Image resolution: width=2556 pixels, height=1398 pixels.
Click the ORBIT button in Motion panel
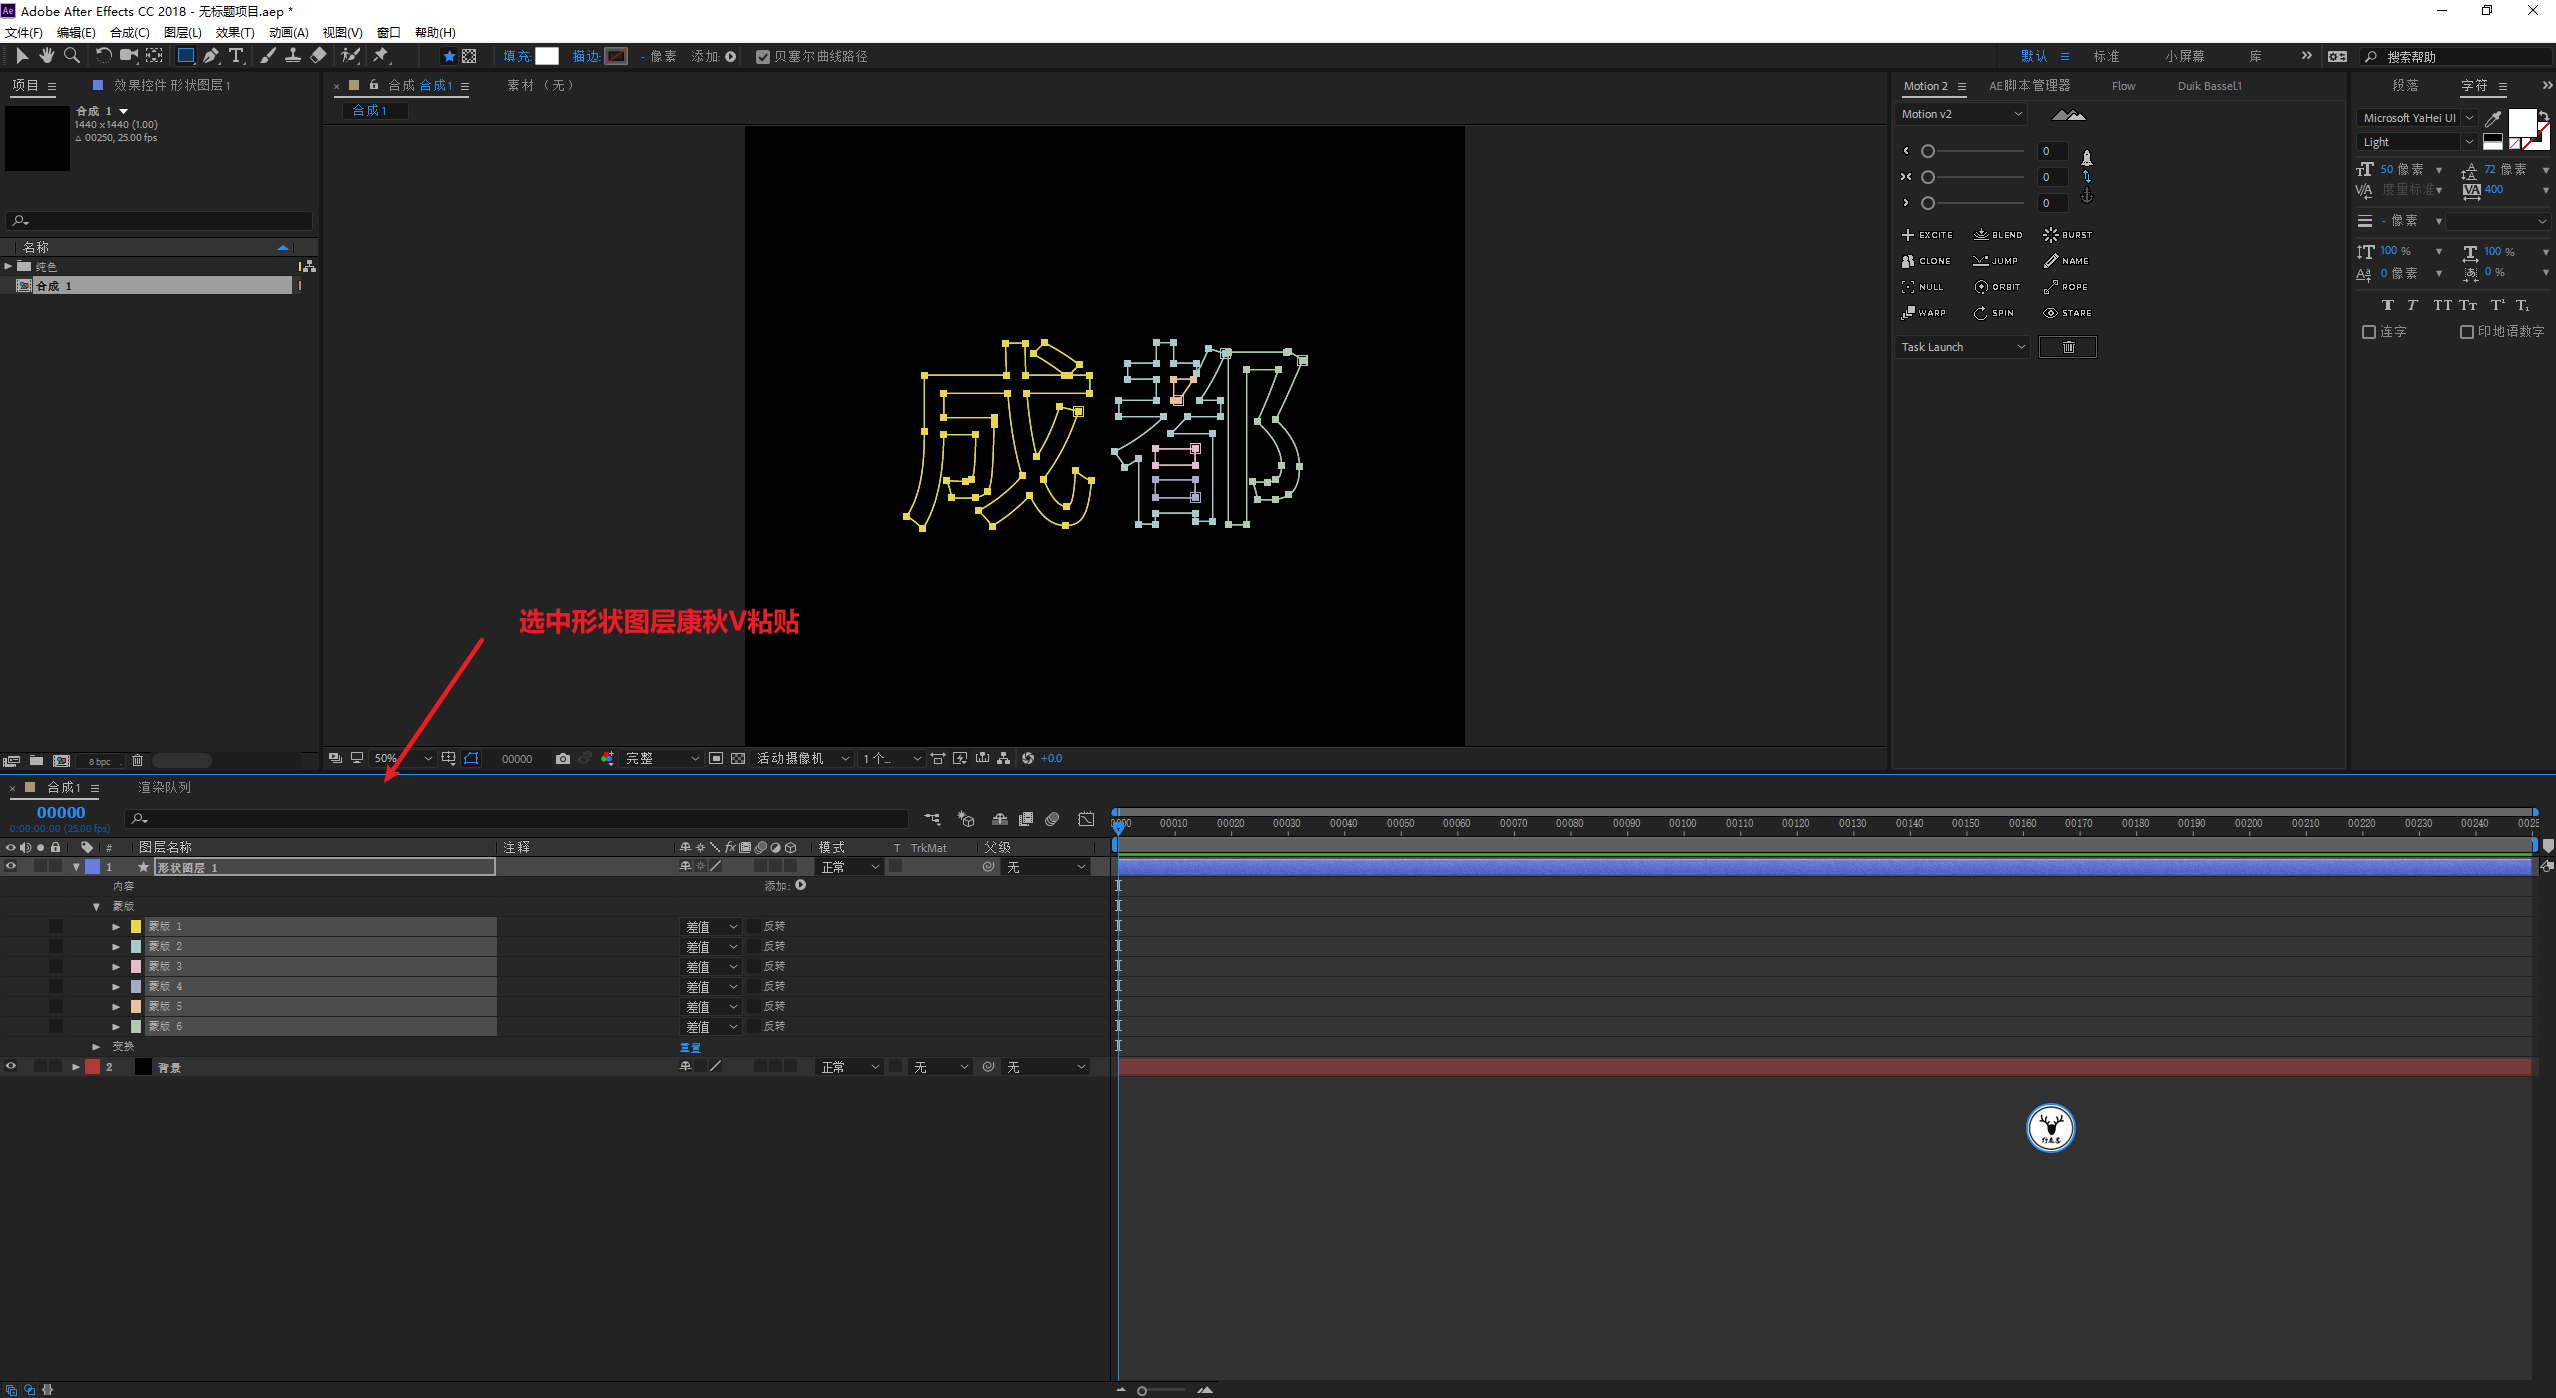(x=1997, y=287)
